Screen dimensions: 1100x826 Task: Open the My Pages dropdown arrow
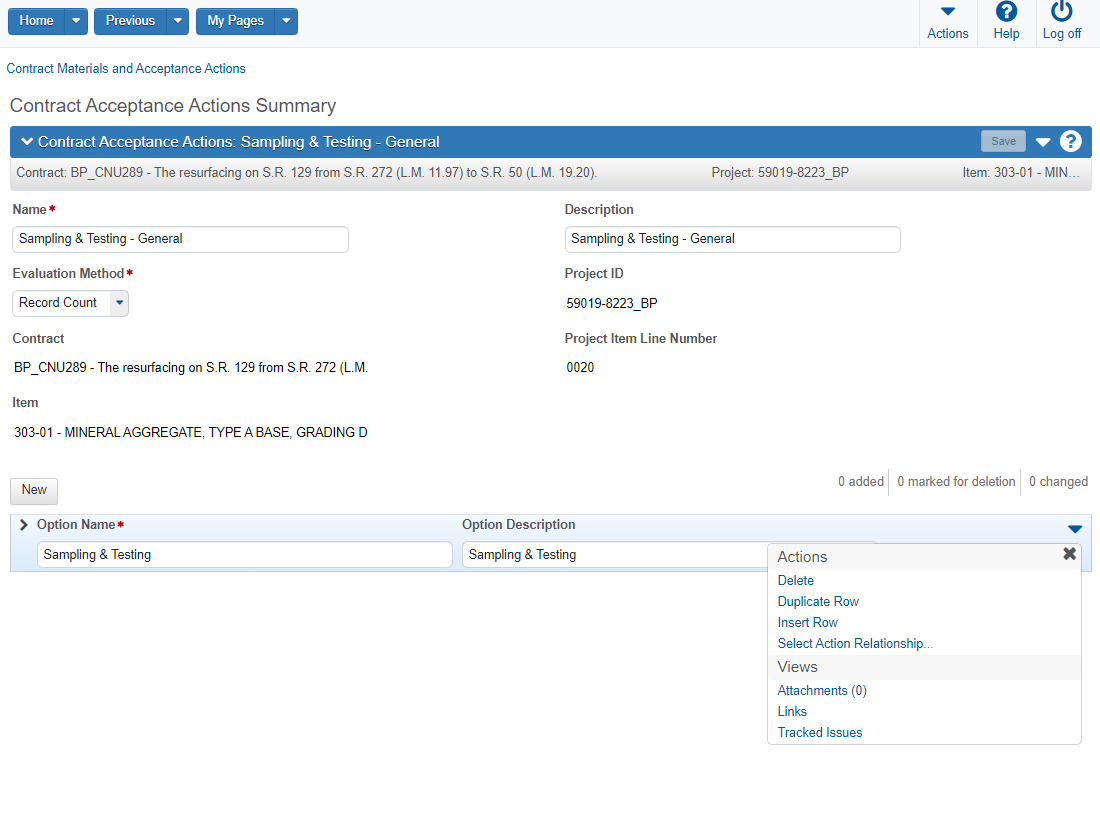286,21
